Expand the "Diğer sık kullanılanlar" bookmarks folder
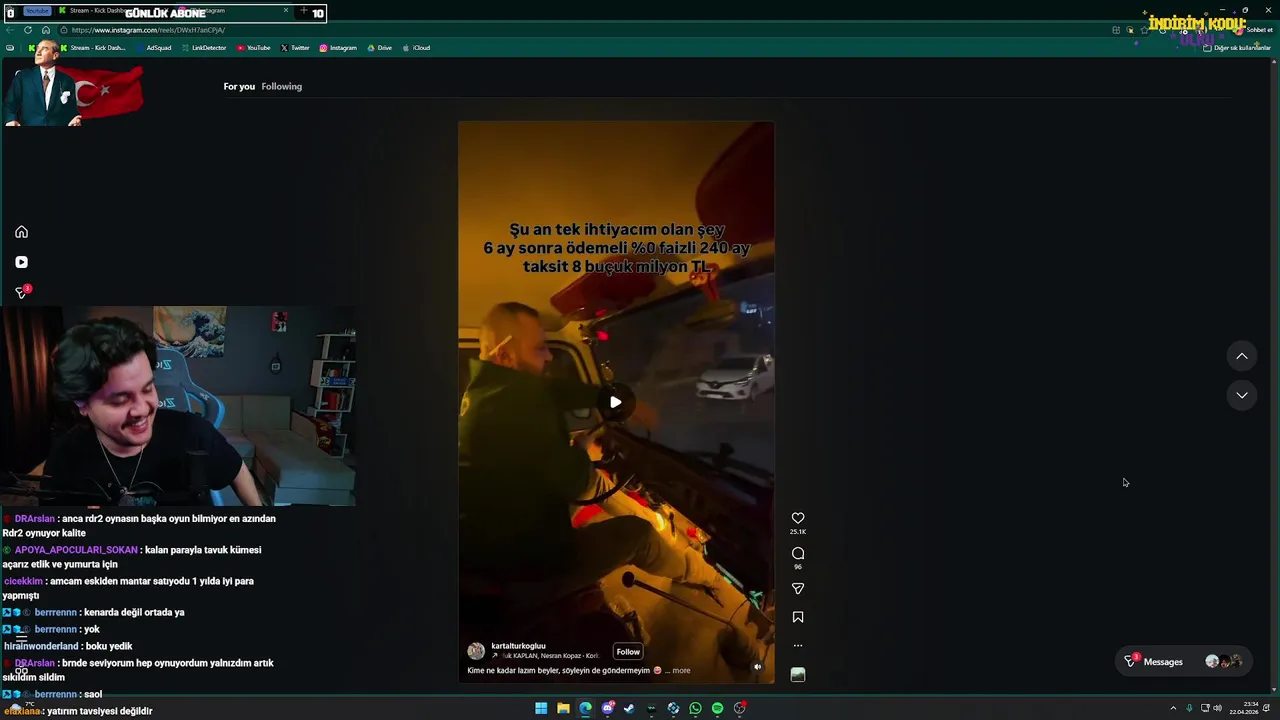Screen dimensions: 1280x720 pyautogui.click(x=1237, y=48)
